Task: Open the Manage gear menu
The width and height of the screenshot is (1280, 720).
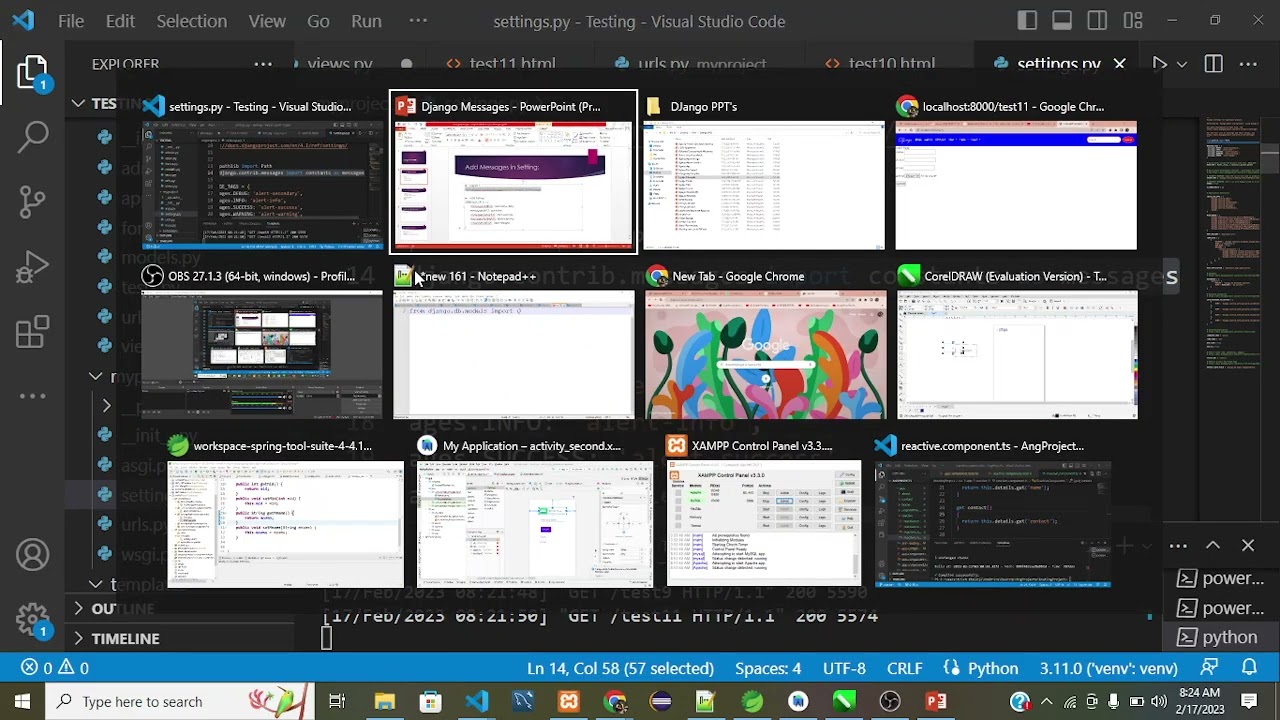Action: tap(33, 619)
